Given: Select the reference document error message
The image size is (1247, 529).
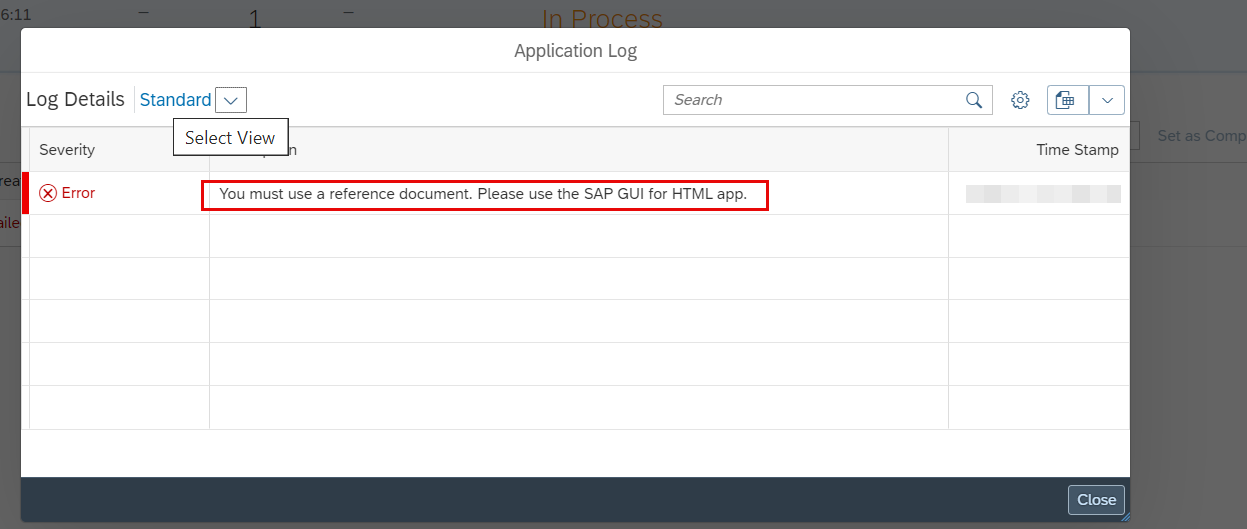Looking at the screenshot, I should [x=484, y=194].
